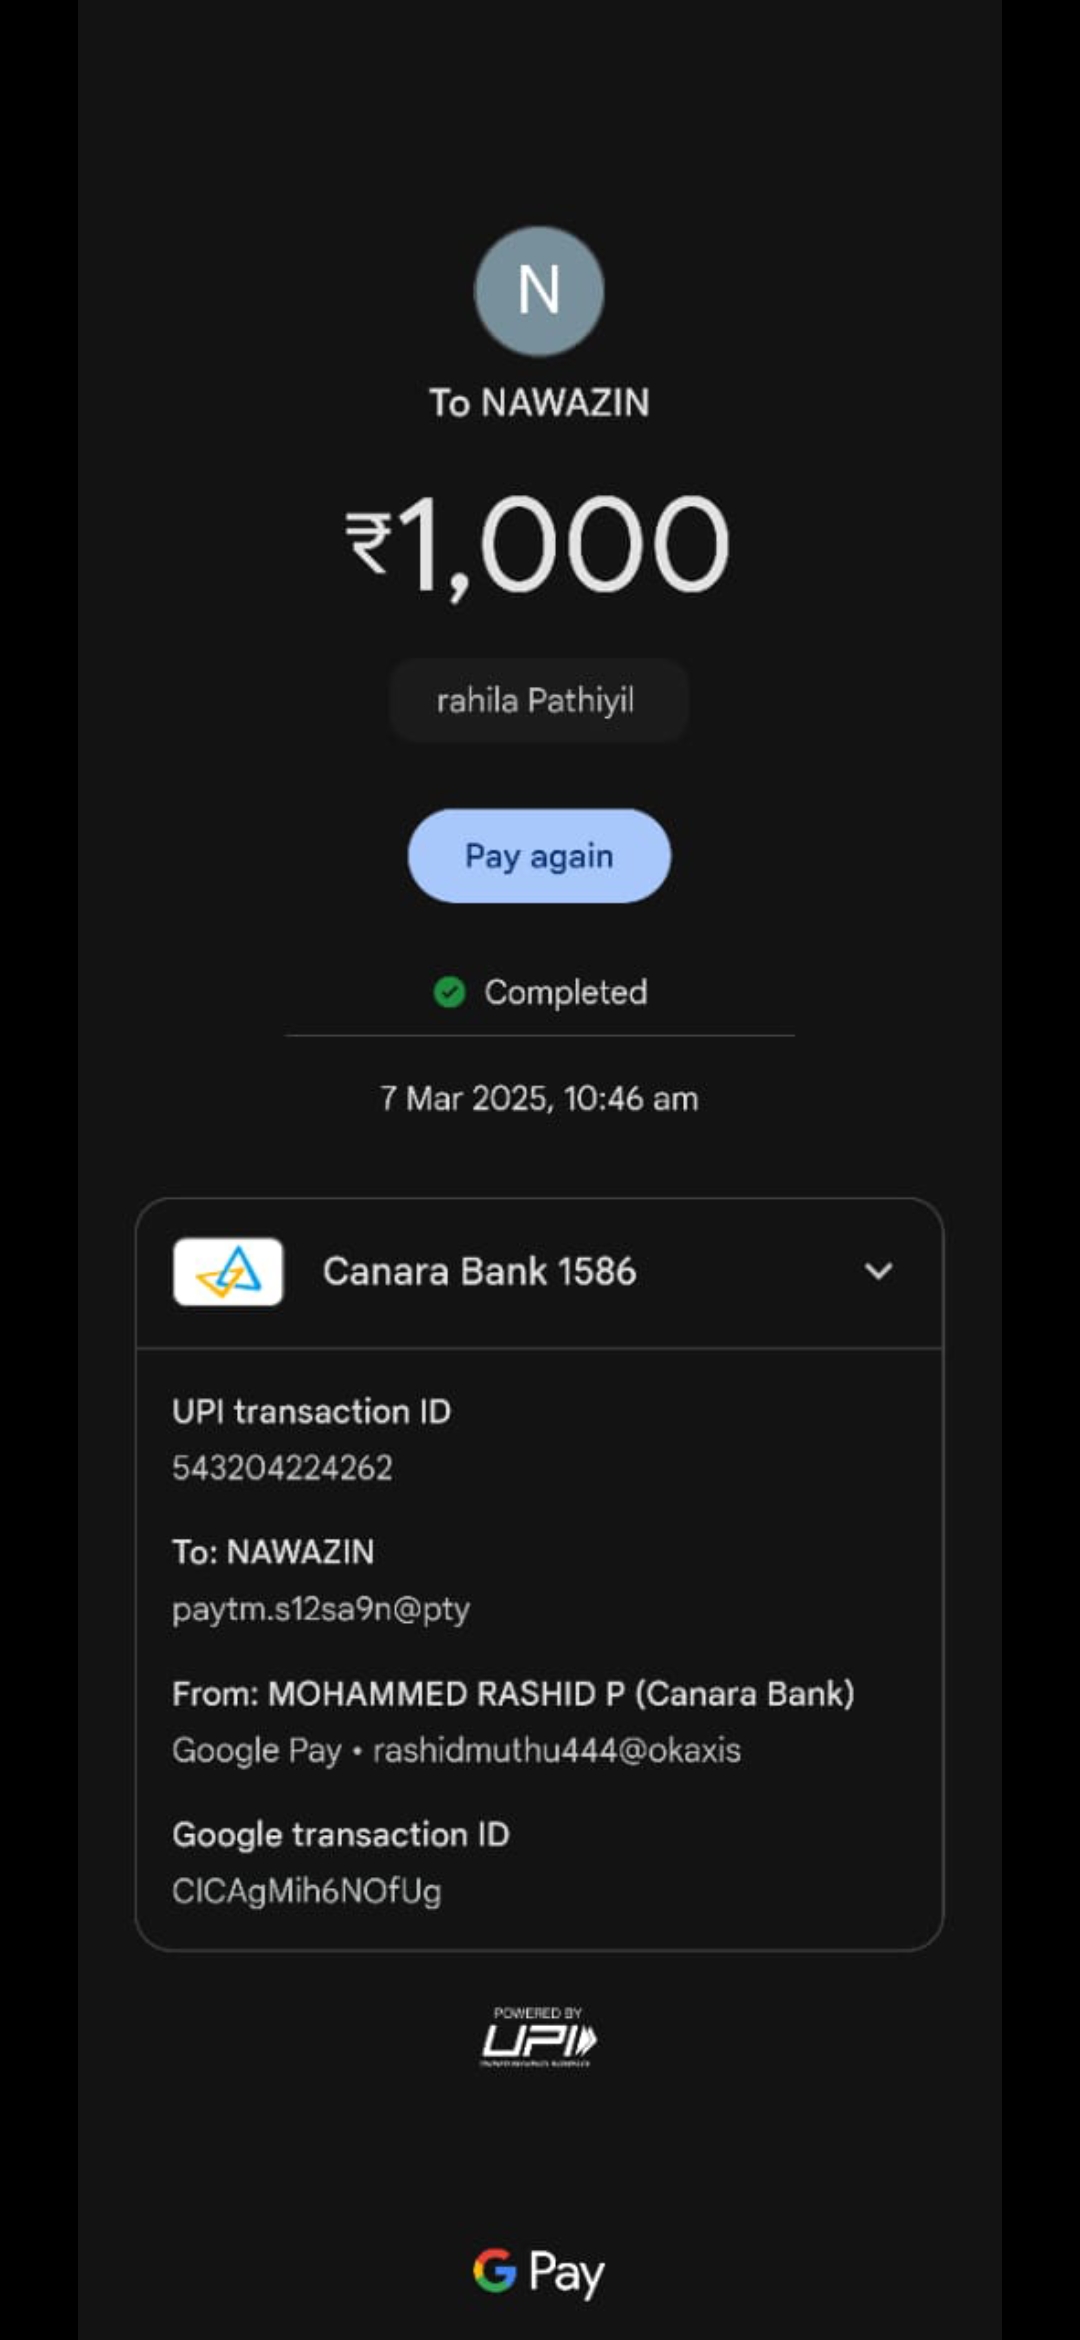Click the Google transaction ID heading
The image size is (1080, 2340).
[x=340, y=1834]
